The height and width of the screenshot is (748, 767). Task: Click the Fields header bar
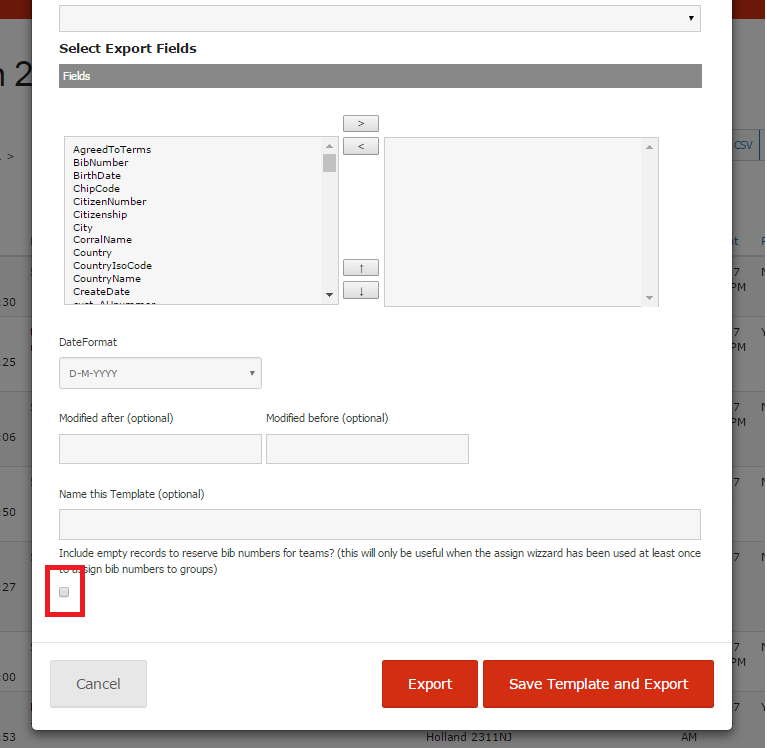click(x=380, y=76)
